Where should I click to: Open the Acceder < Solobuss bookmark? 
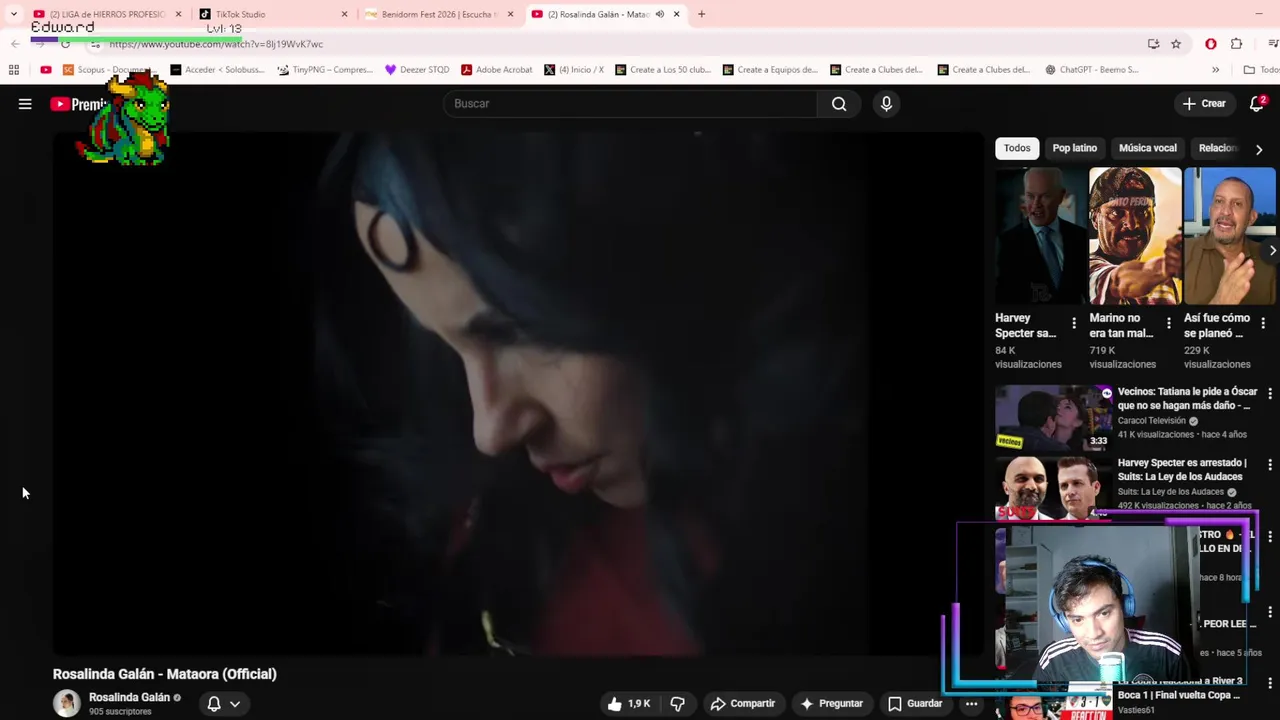pyautogui.click(x=217, y=70)
